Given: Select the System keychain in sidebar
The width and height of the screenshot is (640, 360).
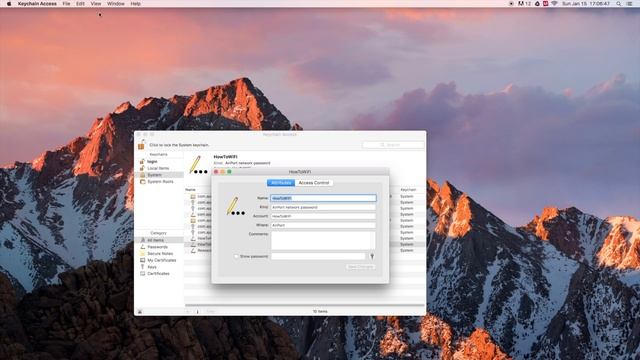Looking at the screenshot, I should point(159,175).
